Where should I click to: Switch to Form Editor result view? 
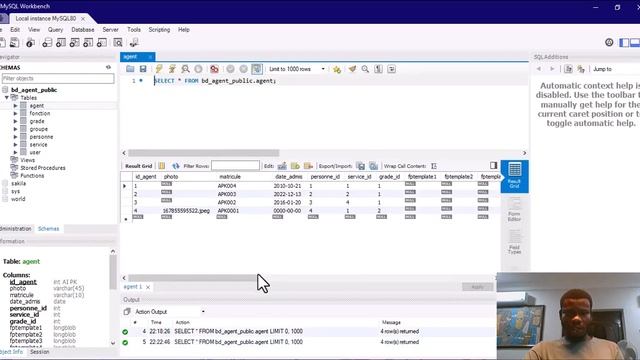click(x=514, y=210)
